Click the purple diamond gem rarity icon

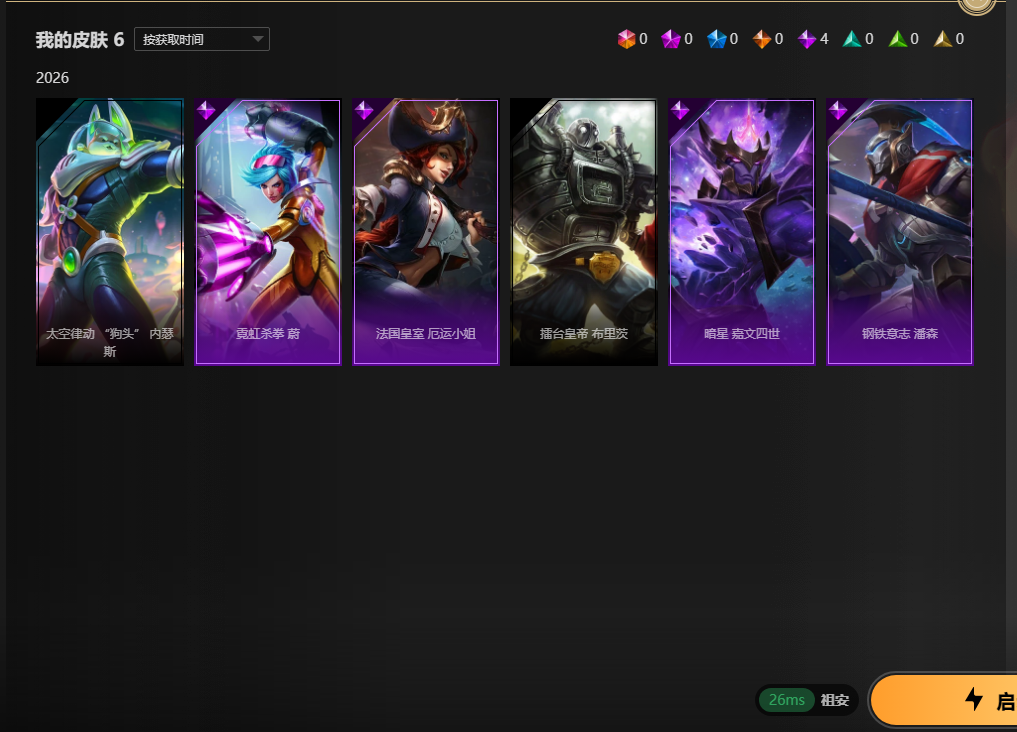(807, 40)
